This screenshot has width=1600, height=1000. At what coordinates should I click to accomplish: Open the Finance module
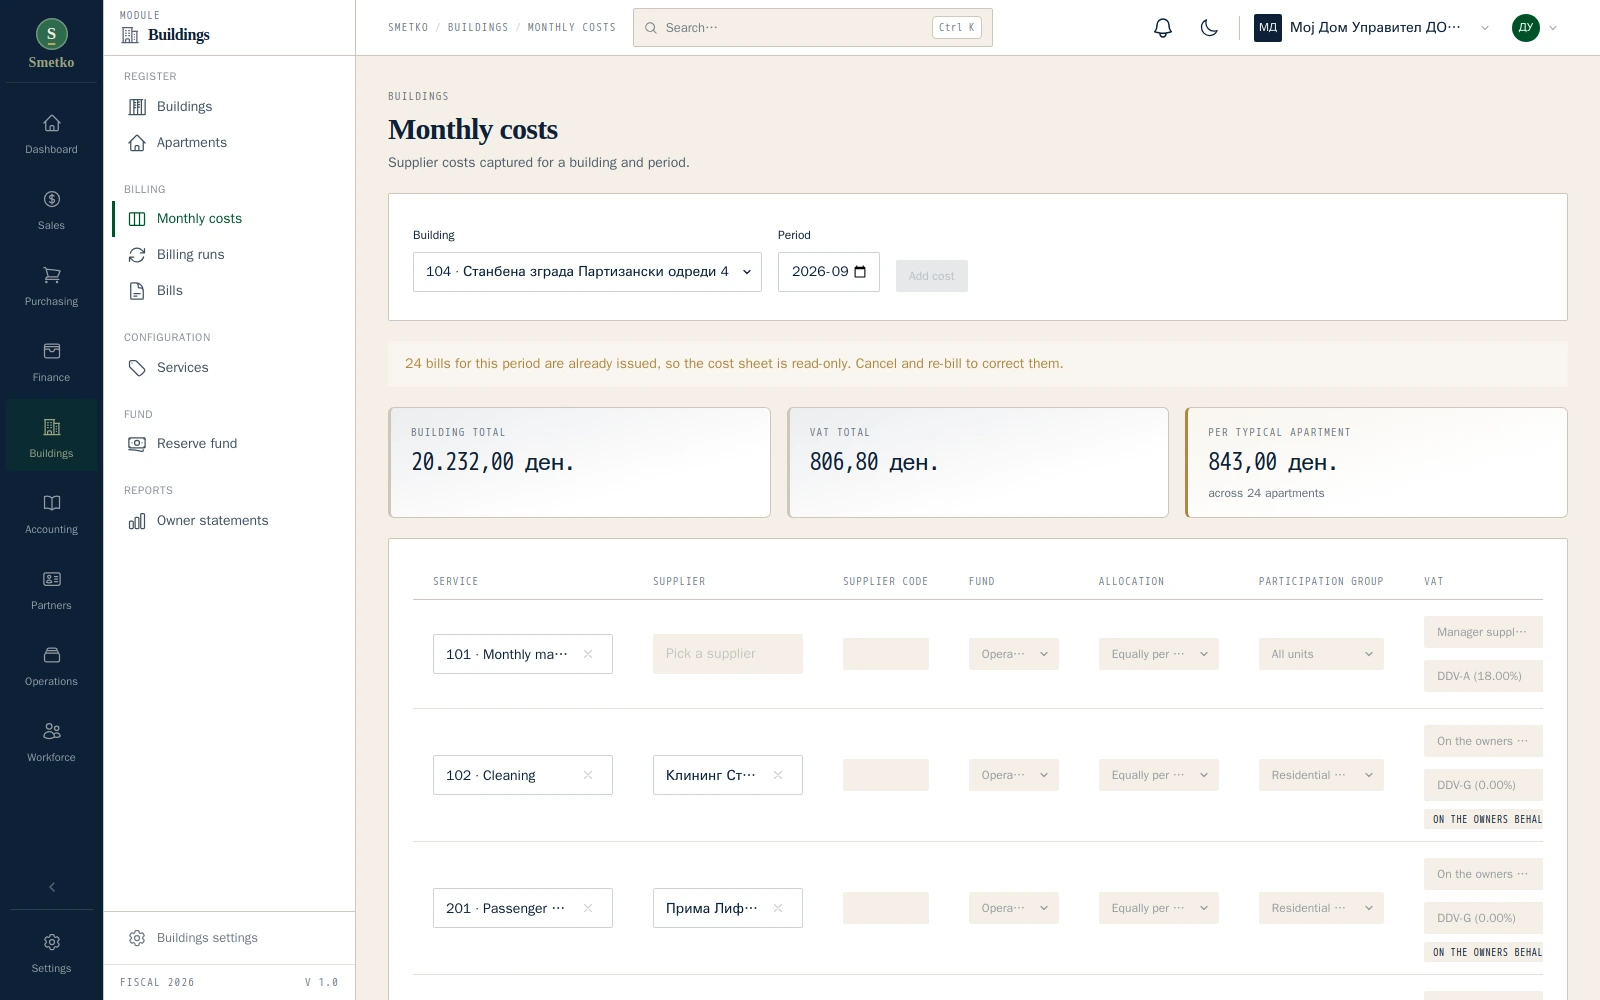click(x=51, y=363)
